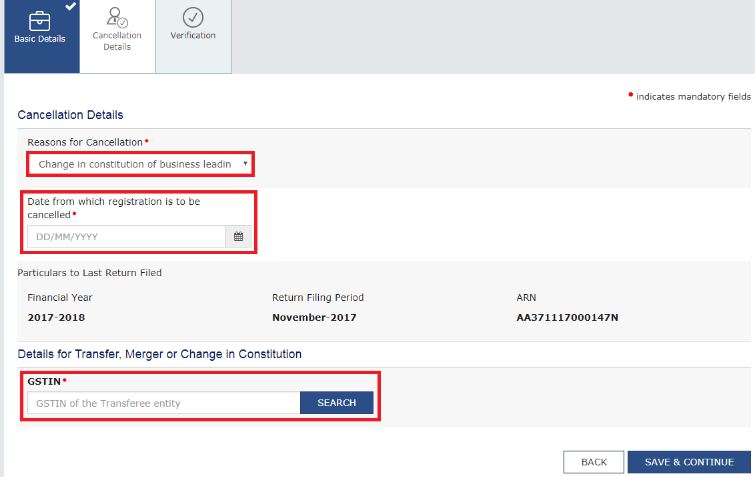Expand the Reasons for Cancellation select box
This screenshot has width=755, height=477.
tap(138, 163)
